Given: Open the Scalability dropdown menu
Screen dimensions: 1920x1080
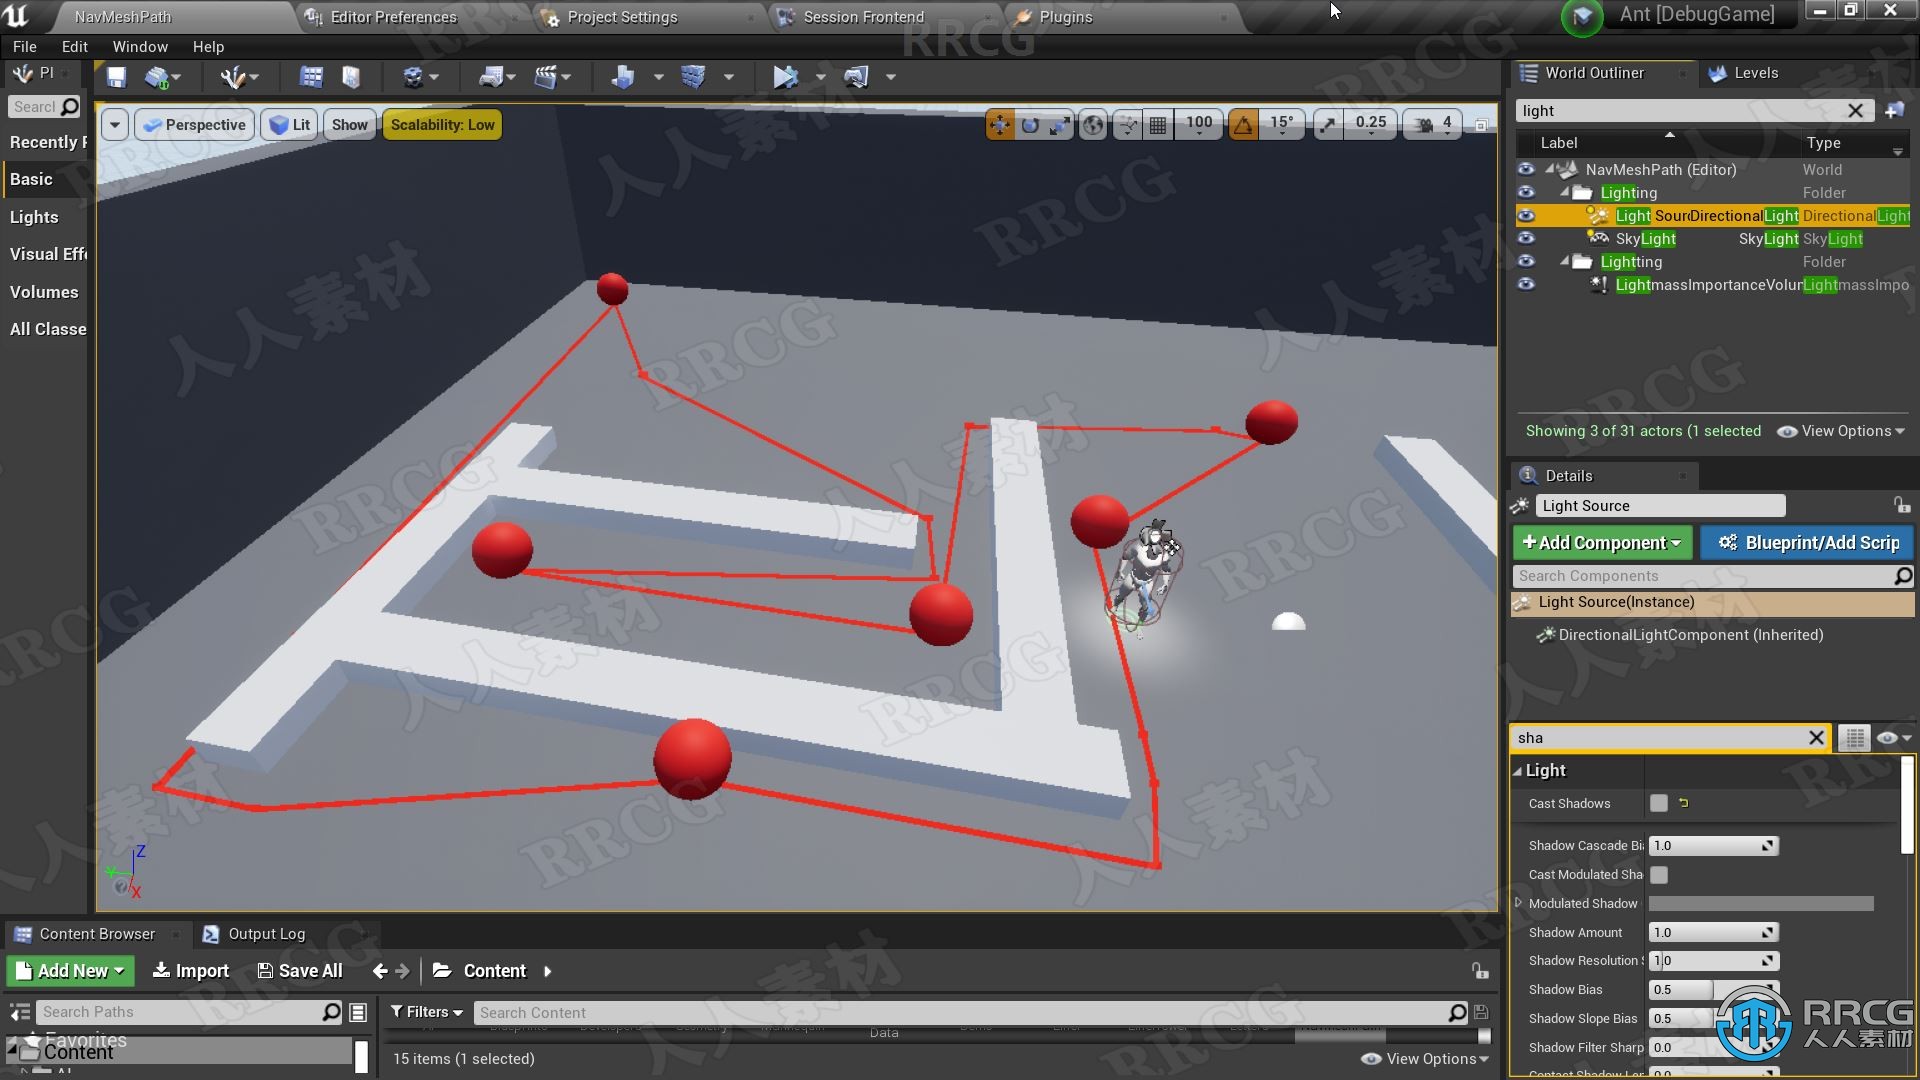Looking at the screenshot, I should tap(442, 123).
